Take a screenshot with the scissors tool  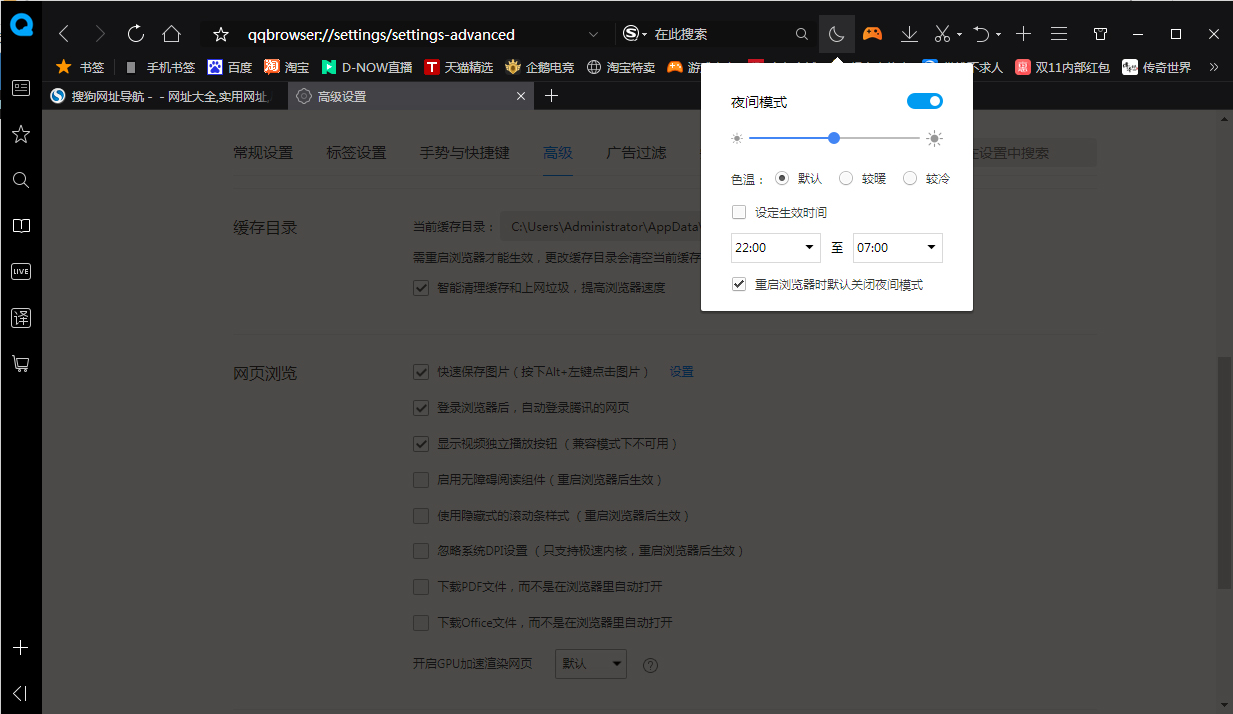pyautogui.click(x=941, y=33)
